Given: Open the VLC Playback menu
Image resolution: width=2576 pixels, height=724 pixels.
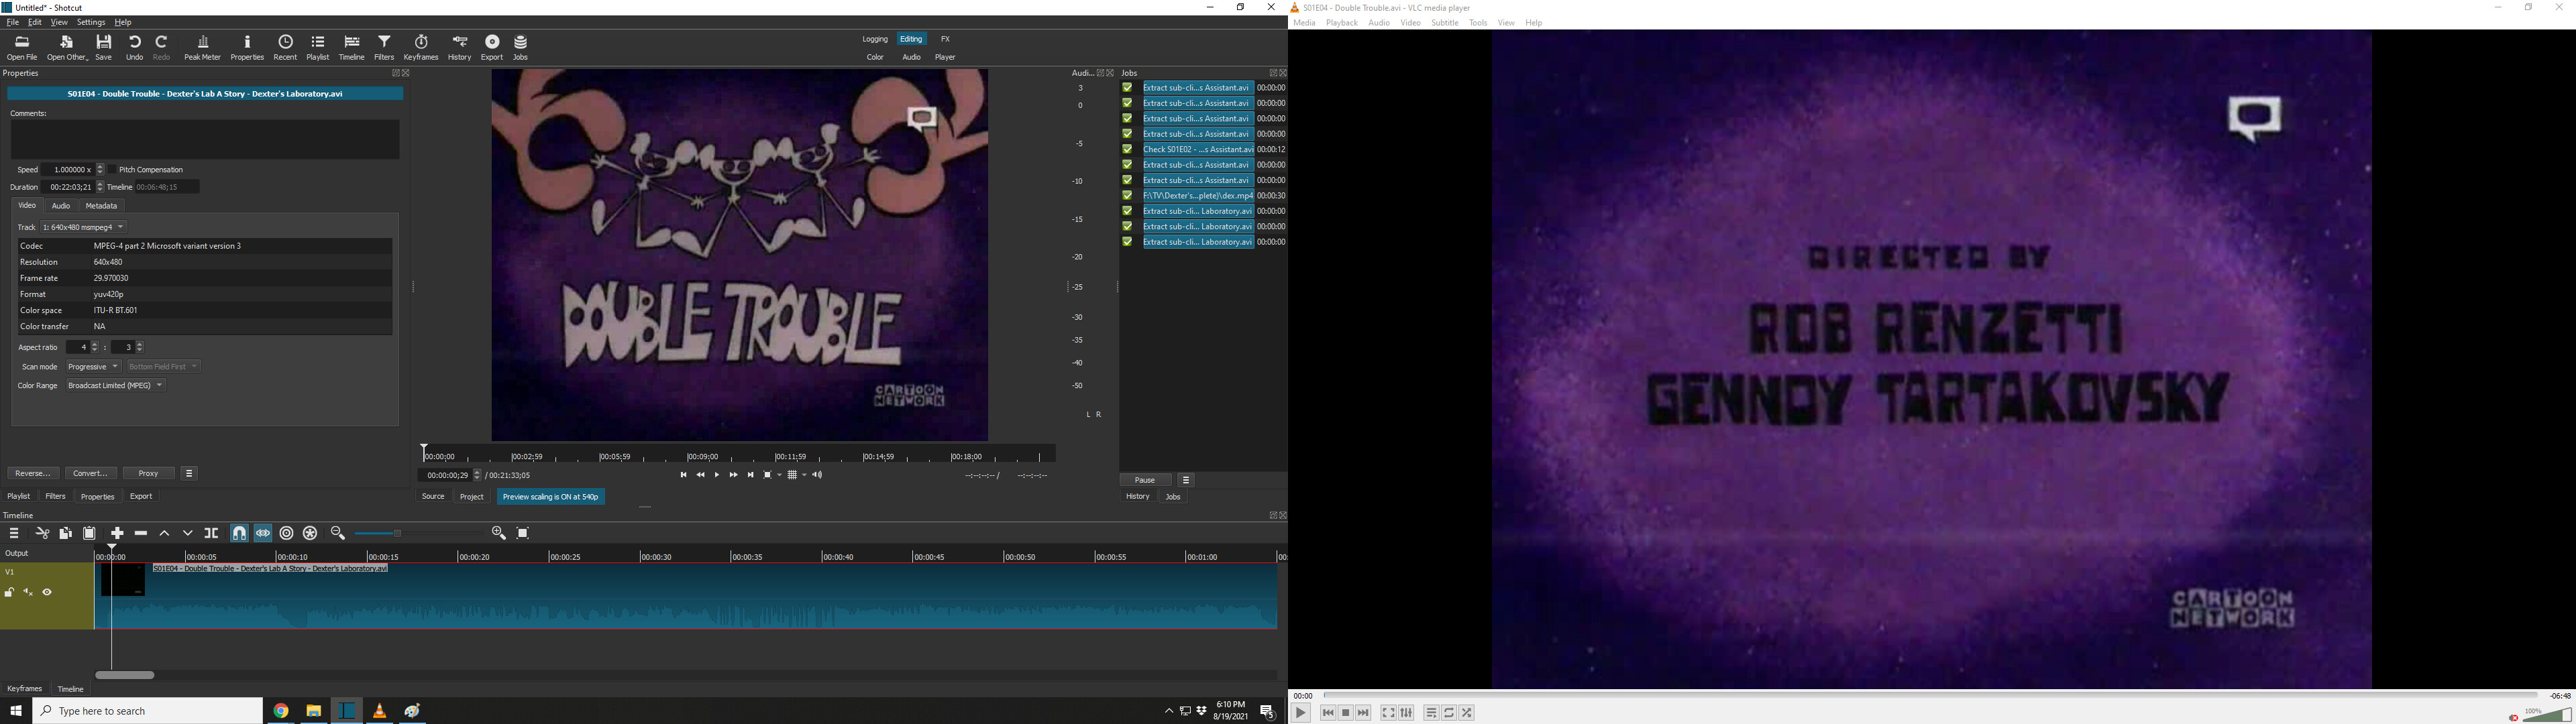Looking at the screenshot, I should 1342,23.
